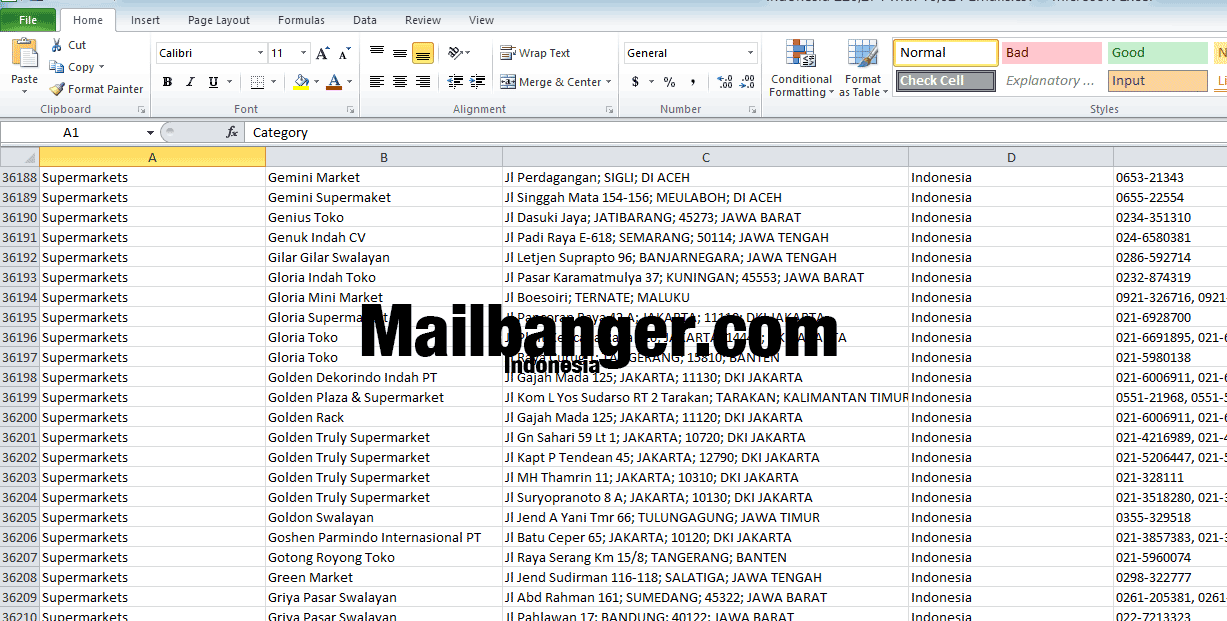Click the Accounting dollar format icon

point(635,82)
